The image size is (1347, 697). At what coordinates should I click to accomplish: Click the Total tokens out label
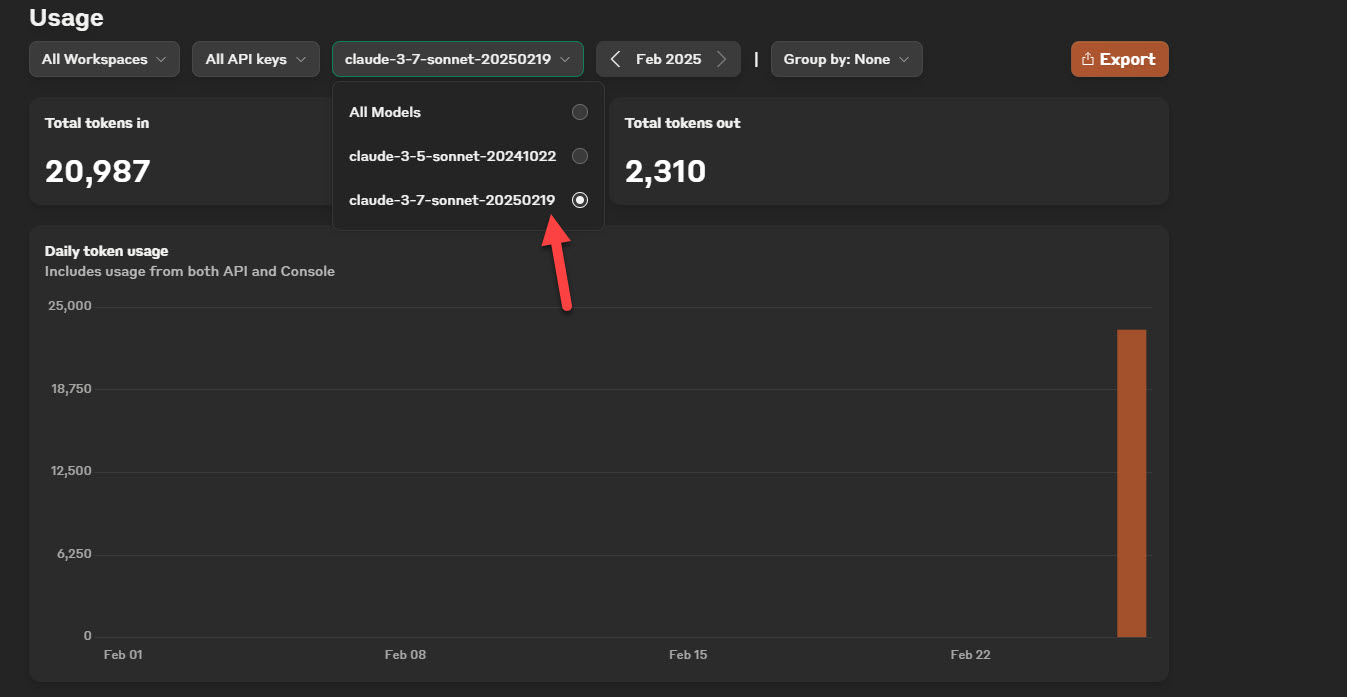683,123
